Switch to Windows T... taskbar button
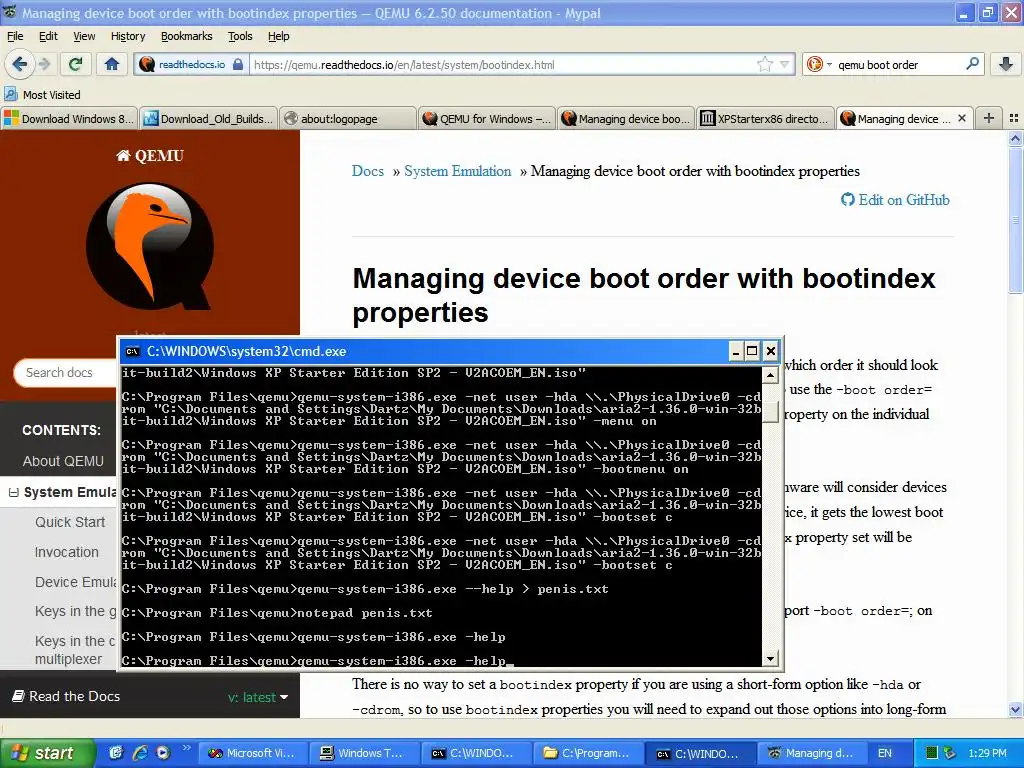1024x768 pixels. point(363,753)
